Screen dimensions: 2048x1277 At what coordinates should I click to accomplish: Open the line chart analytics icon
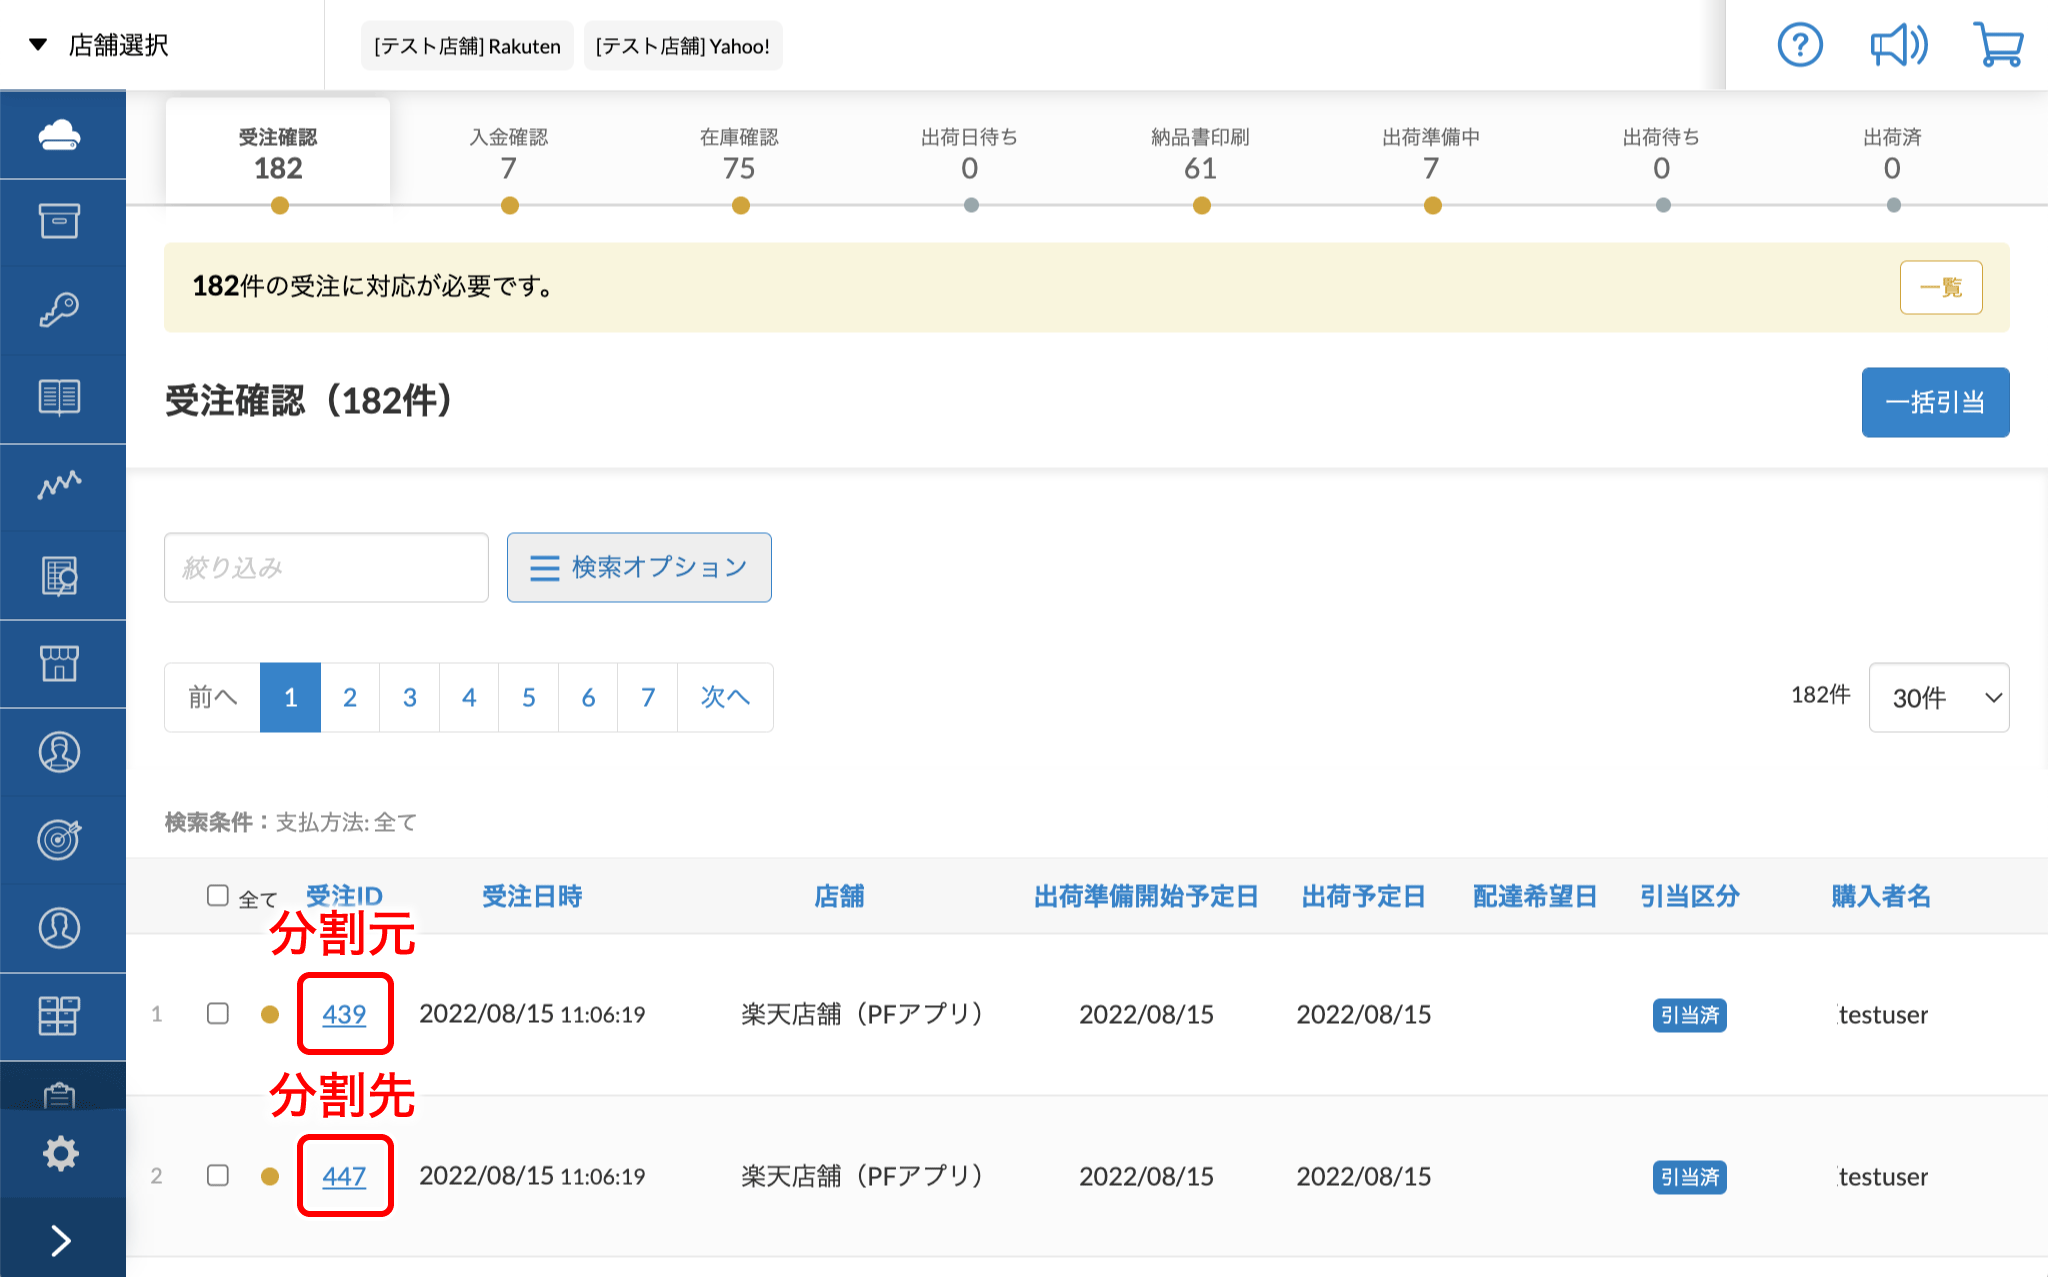point(60,485)
